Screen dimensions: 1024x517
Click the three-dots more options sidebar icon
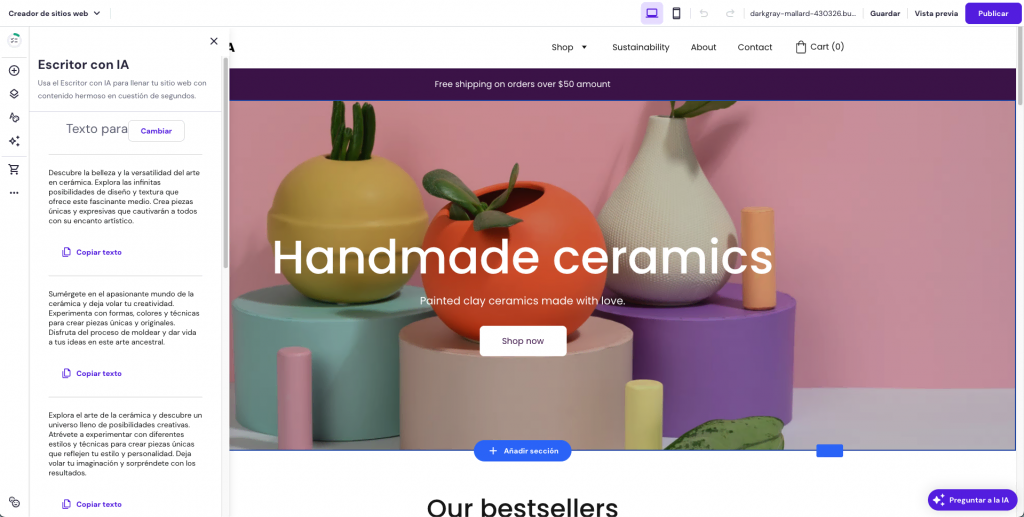pyautogui.click(x=14, y=193)
